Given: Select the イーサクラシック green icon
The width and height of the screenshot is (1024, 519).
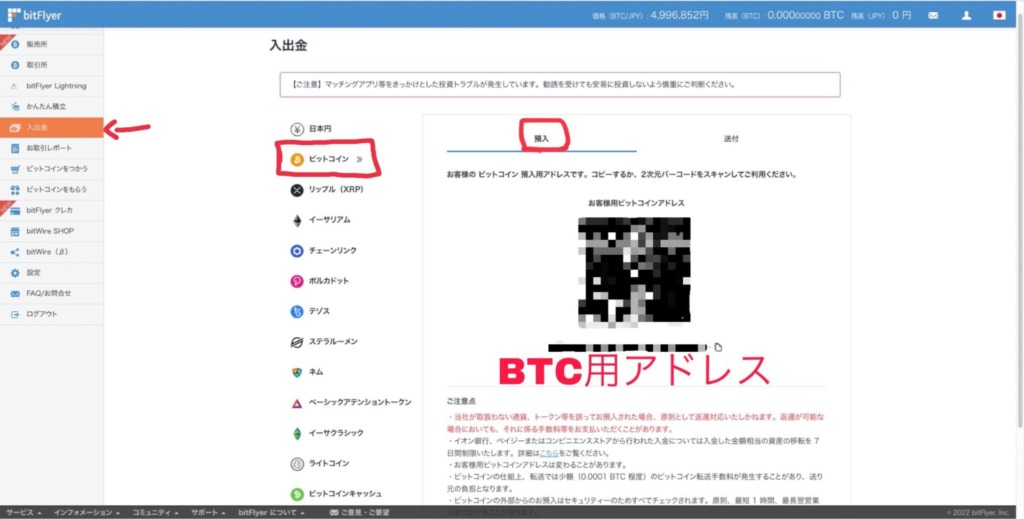Looking at the screenshot, I should (297, 433).
